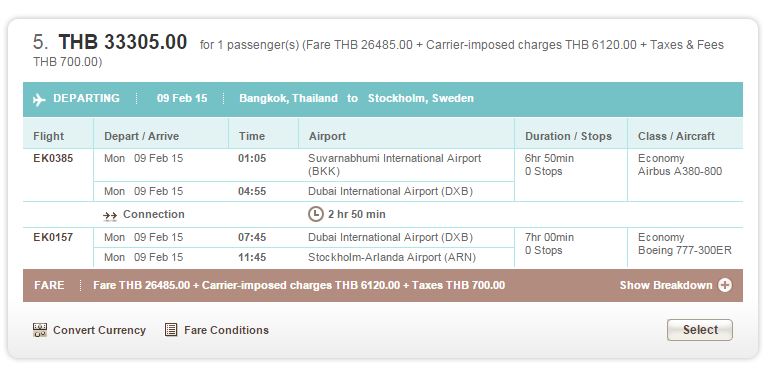Click Suvarnabhumi International Airport (BKK) text

(x=394, y=165)
